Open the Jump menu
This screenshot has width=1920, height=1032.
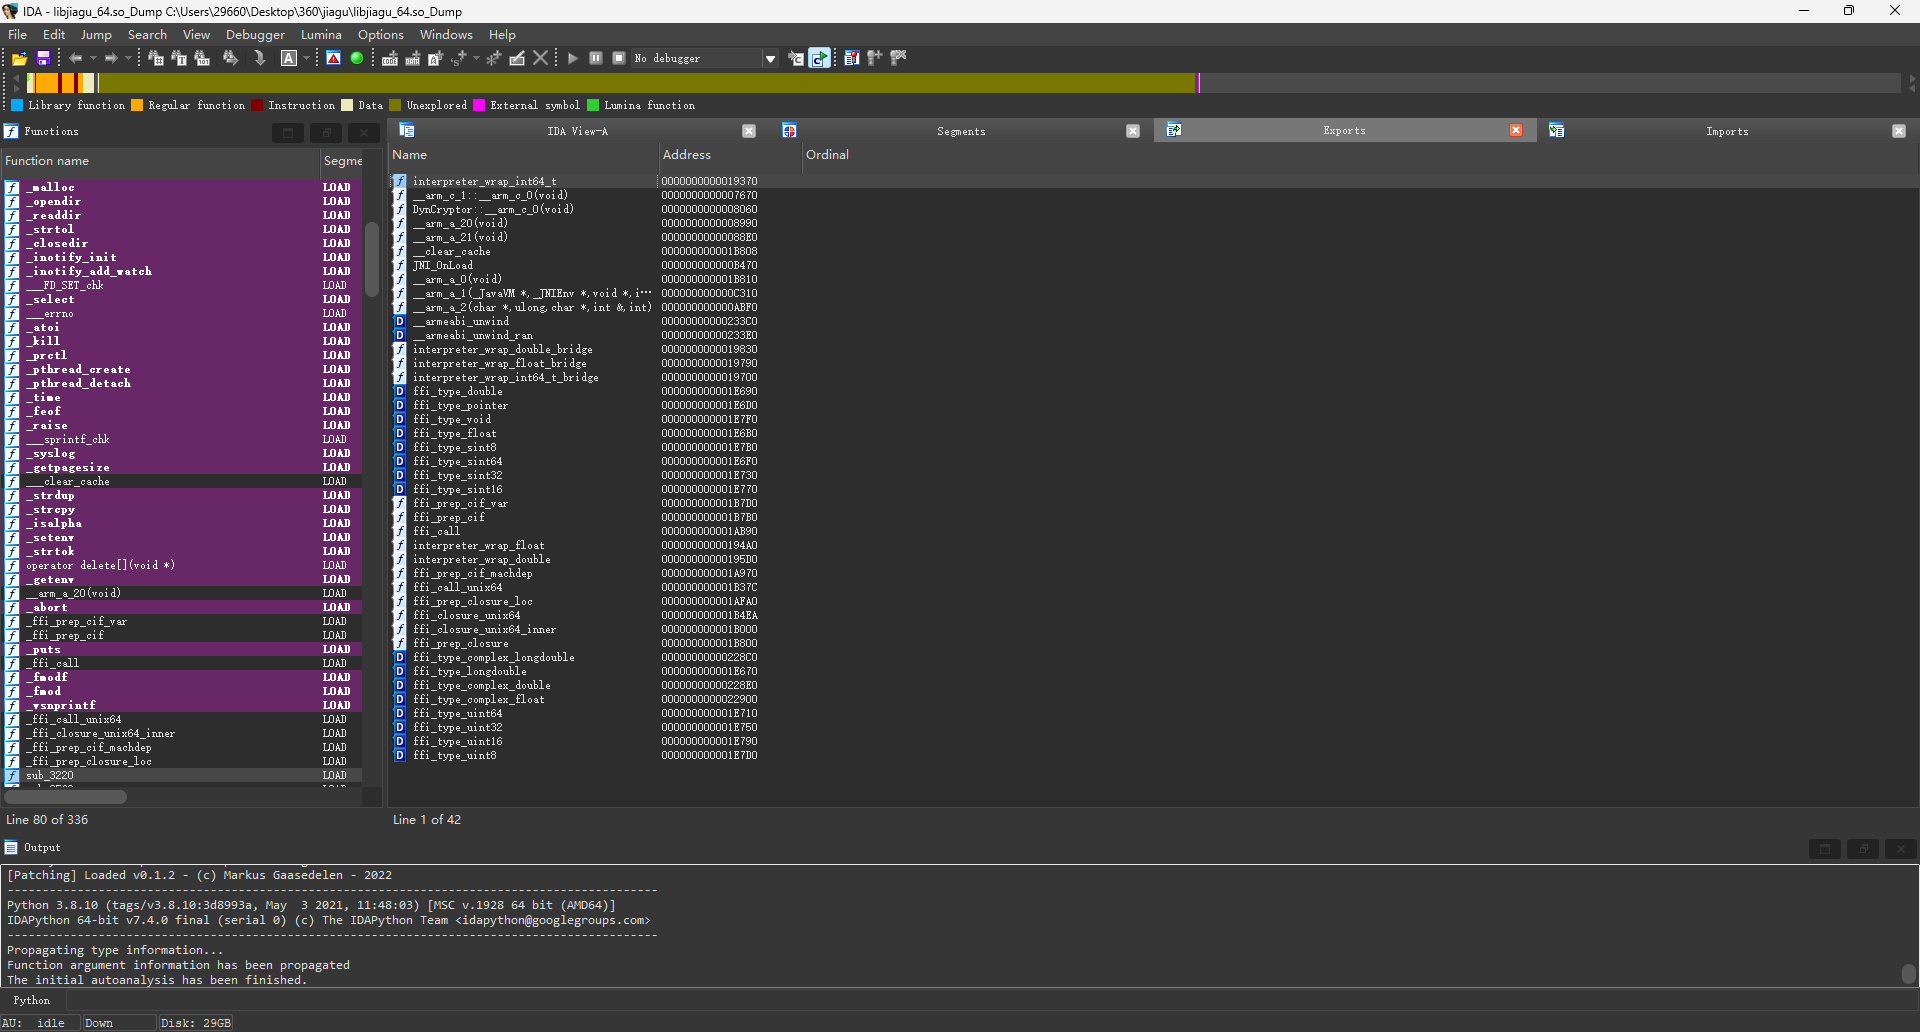[x=96, y=35]
